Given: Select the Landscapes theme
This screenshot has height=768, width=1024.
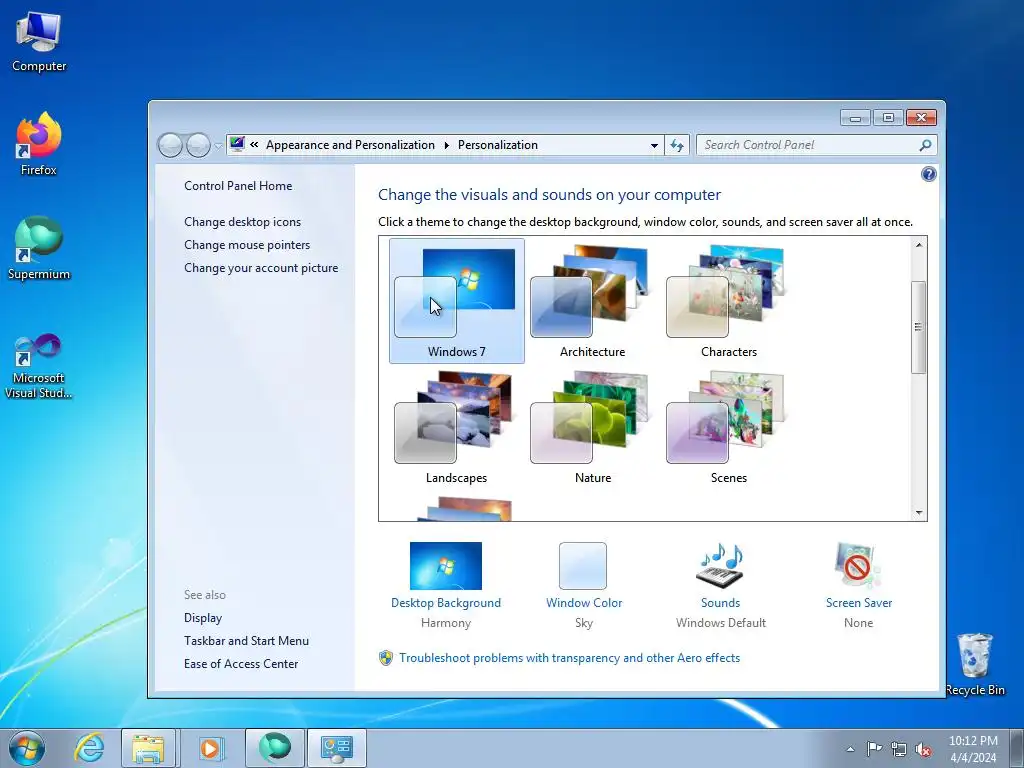Looking at the screenshot, I should tap(456, 427).
